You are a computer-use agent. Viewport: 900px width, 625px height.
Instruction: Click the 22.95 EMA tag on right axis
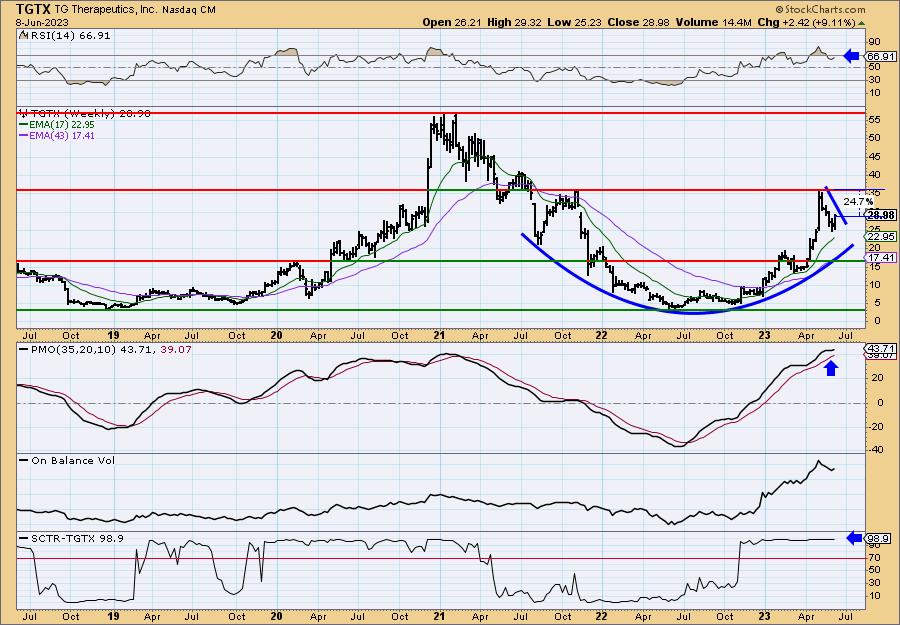[880, 237]
